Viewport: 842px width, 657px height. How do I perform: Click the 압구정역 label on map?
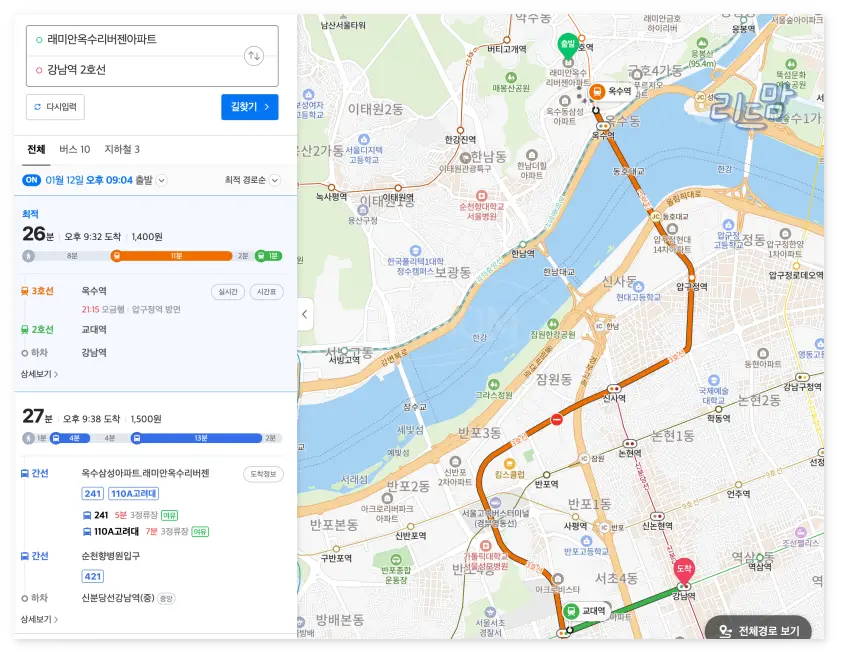[692, 286]
